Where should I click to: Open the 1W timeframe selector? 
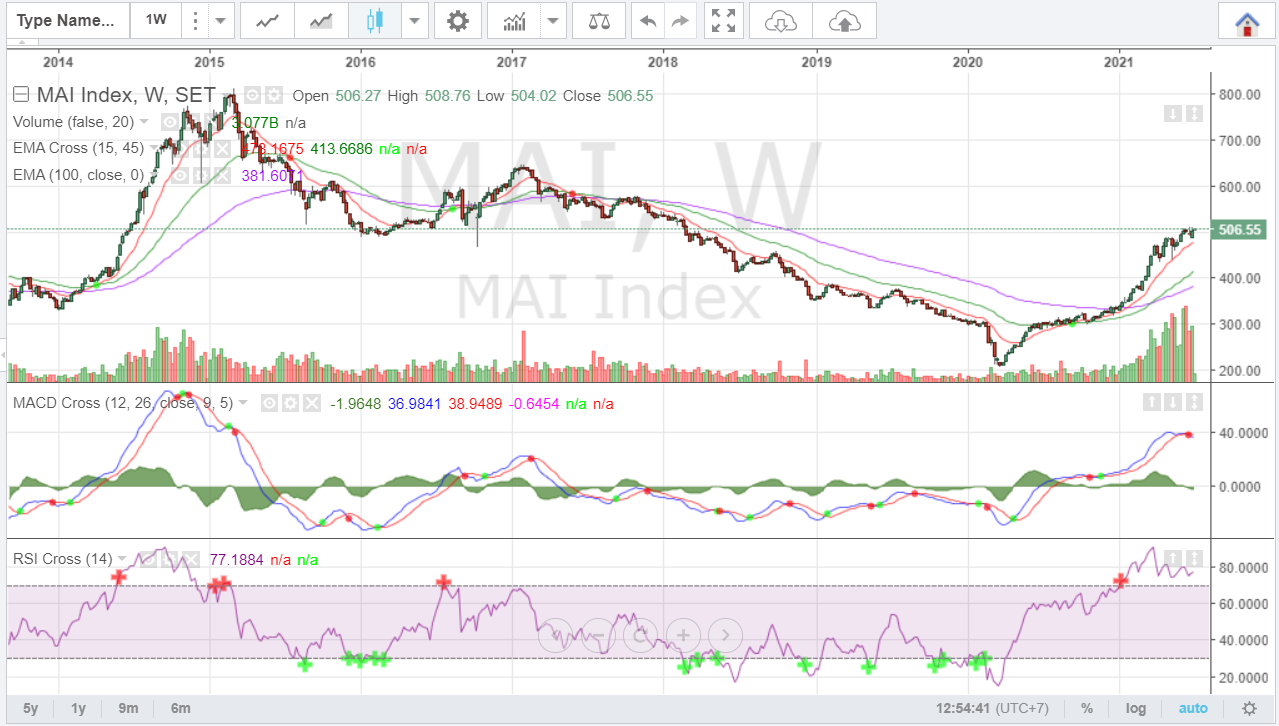[x=155, y=20]
